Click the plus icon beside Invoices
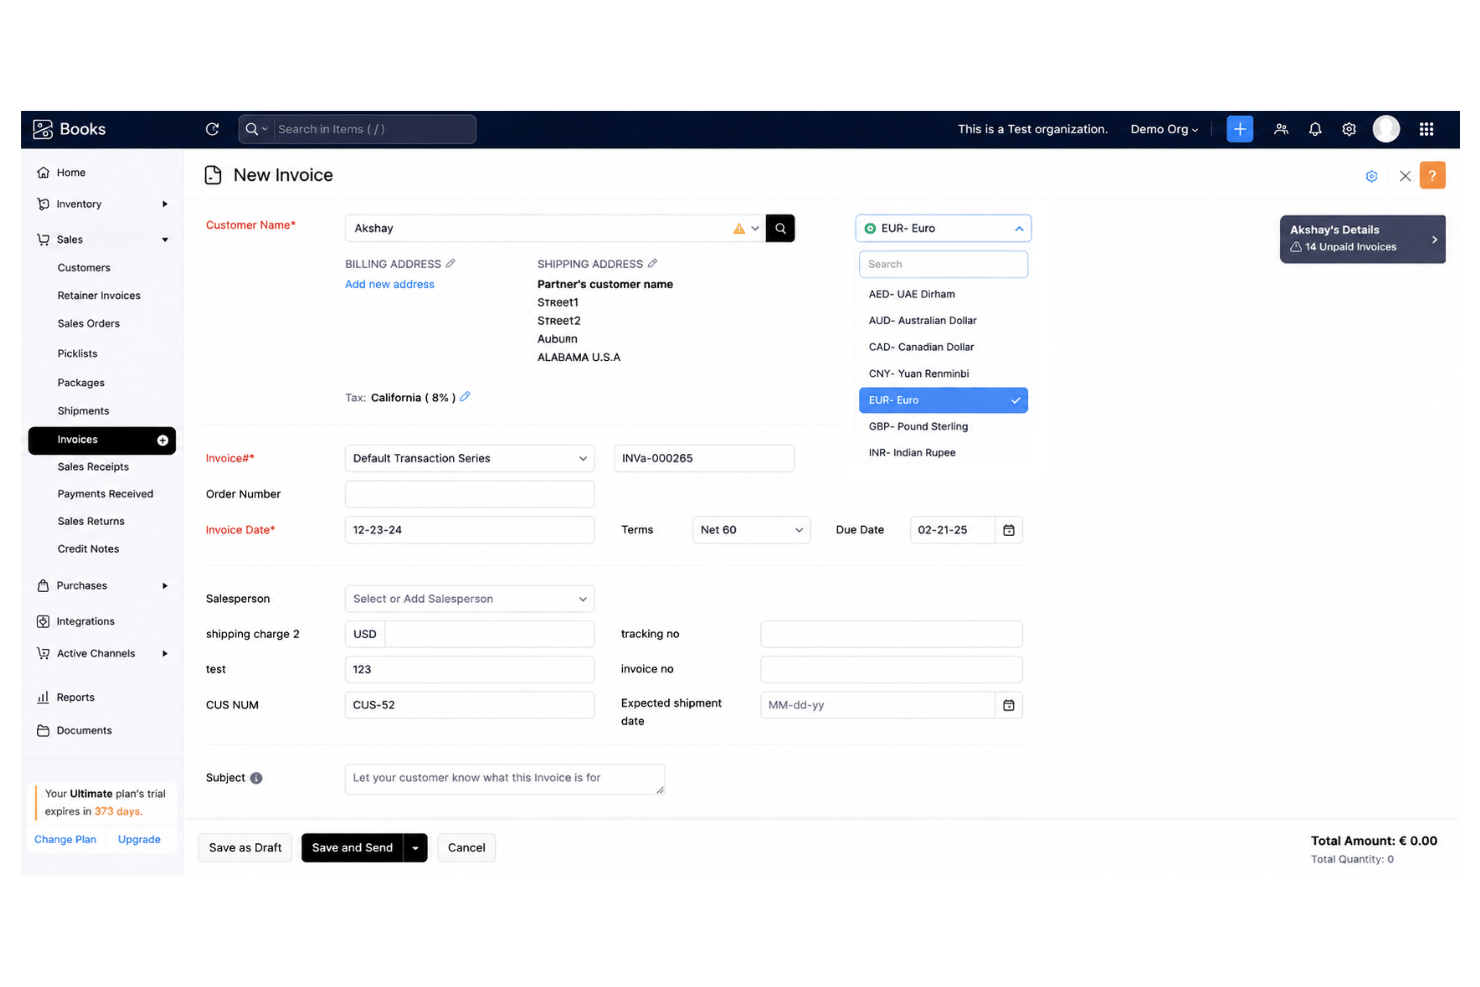The width and height of the screenshot is (1480, 987). coord(162,440)
